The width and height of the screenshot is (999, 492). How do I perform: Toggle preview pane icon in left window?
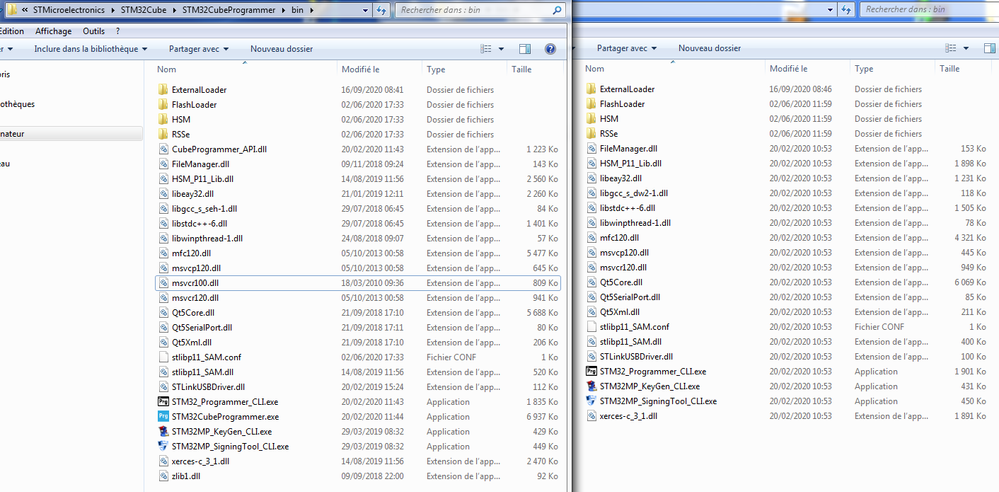[x=525, y=49]
